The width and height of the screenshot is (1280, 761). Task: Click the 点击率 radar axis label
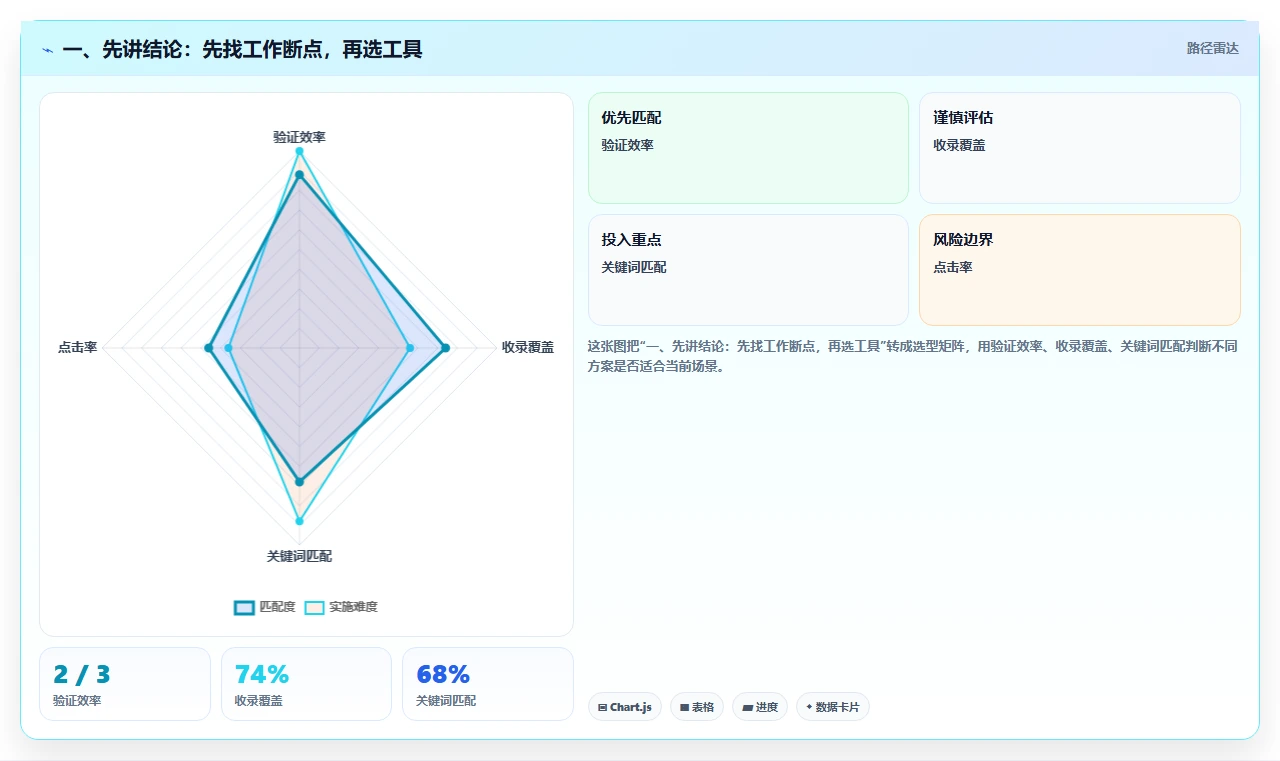tap(77, 347)
